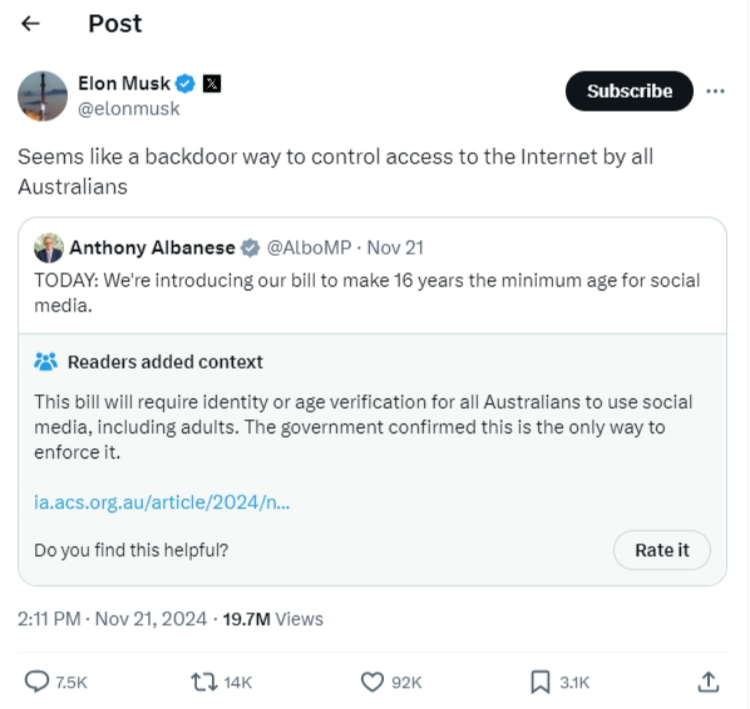Like the post with heart icon
Screen dimensions: 750x709
tap(372, 682)
